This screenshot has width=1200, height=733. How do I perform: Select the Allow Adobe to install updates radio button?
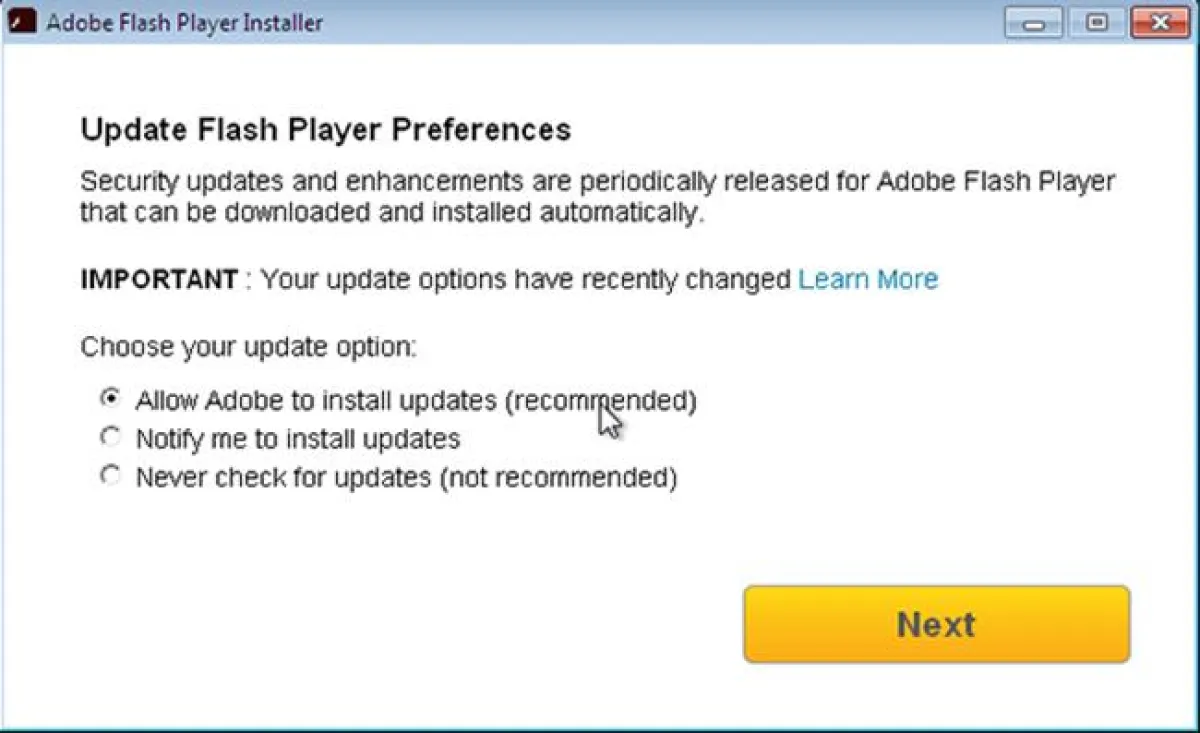point(109,398)
